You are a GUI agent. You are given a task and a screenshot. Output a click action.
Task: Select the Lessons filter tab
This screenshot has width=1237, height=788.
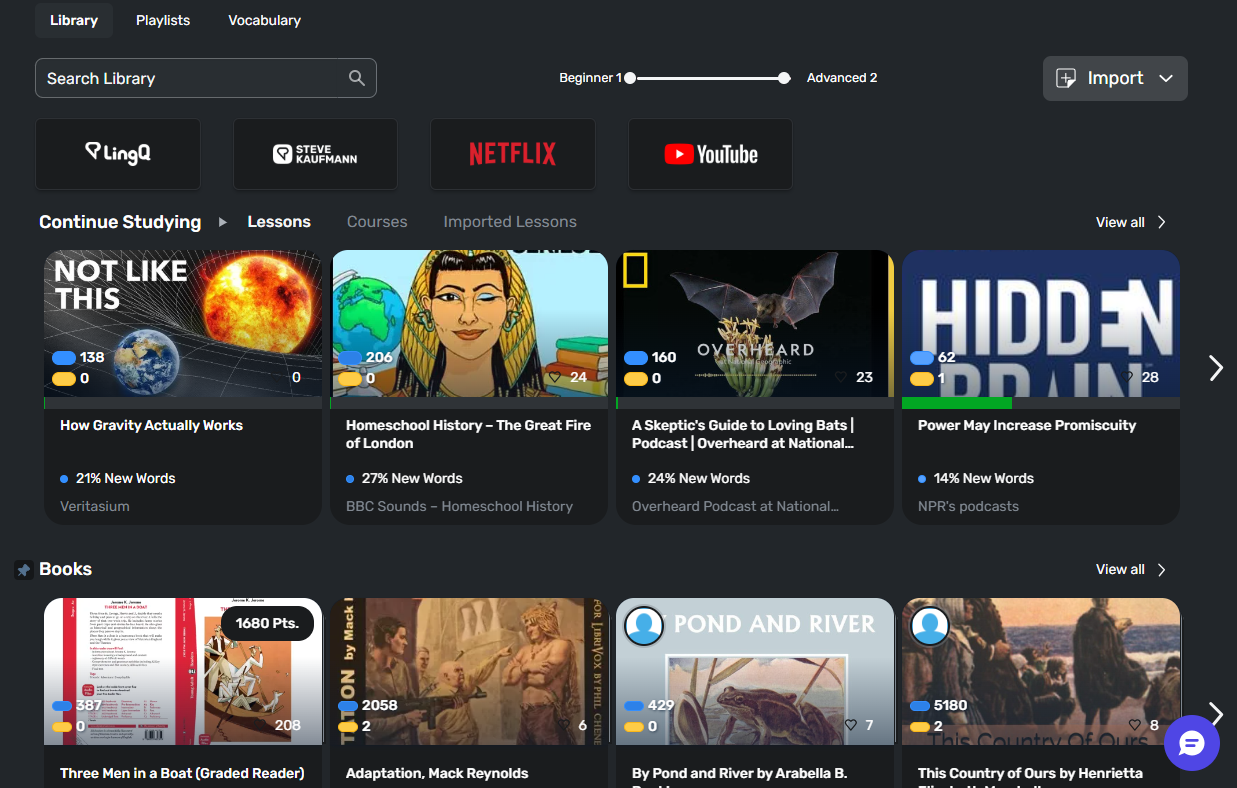click(x=279, y=222)
